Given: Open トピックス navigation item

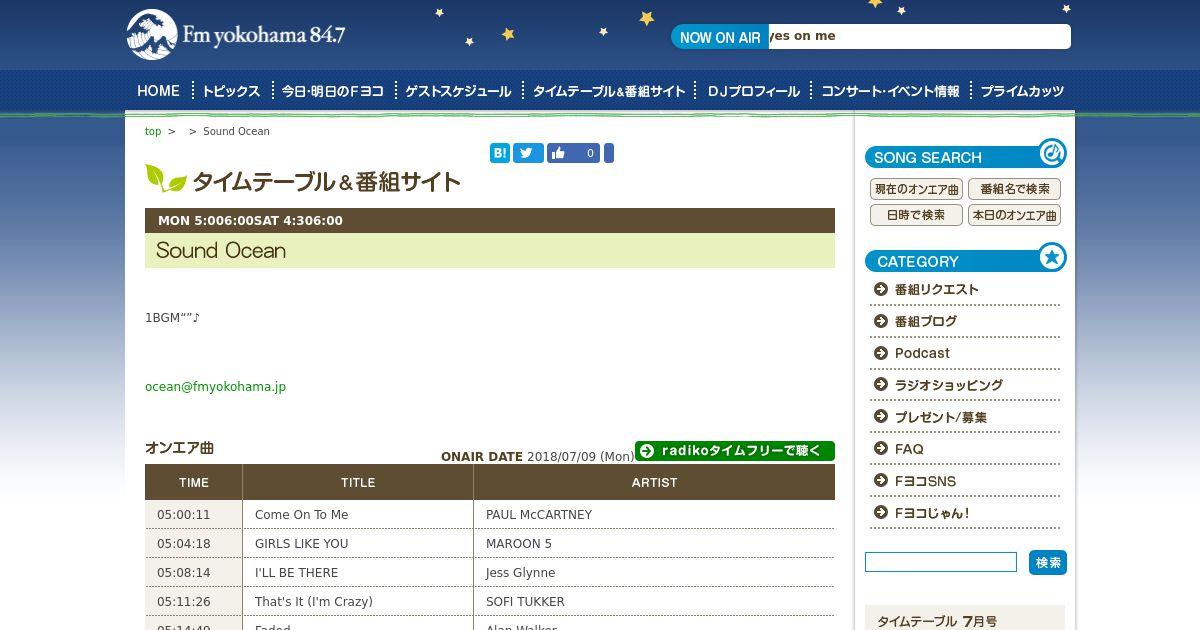Looking at the screenshot, I should [231, 91].
